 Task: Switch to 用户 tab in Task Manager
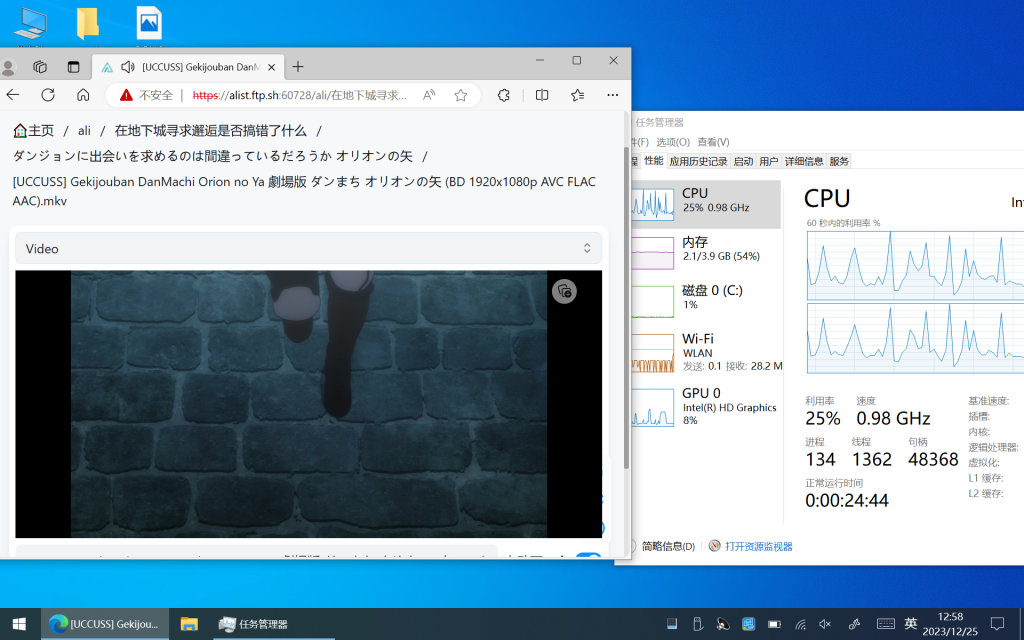(x=769, y=161)
